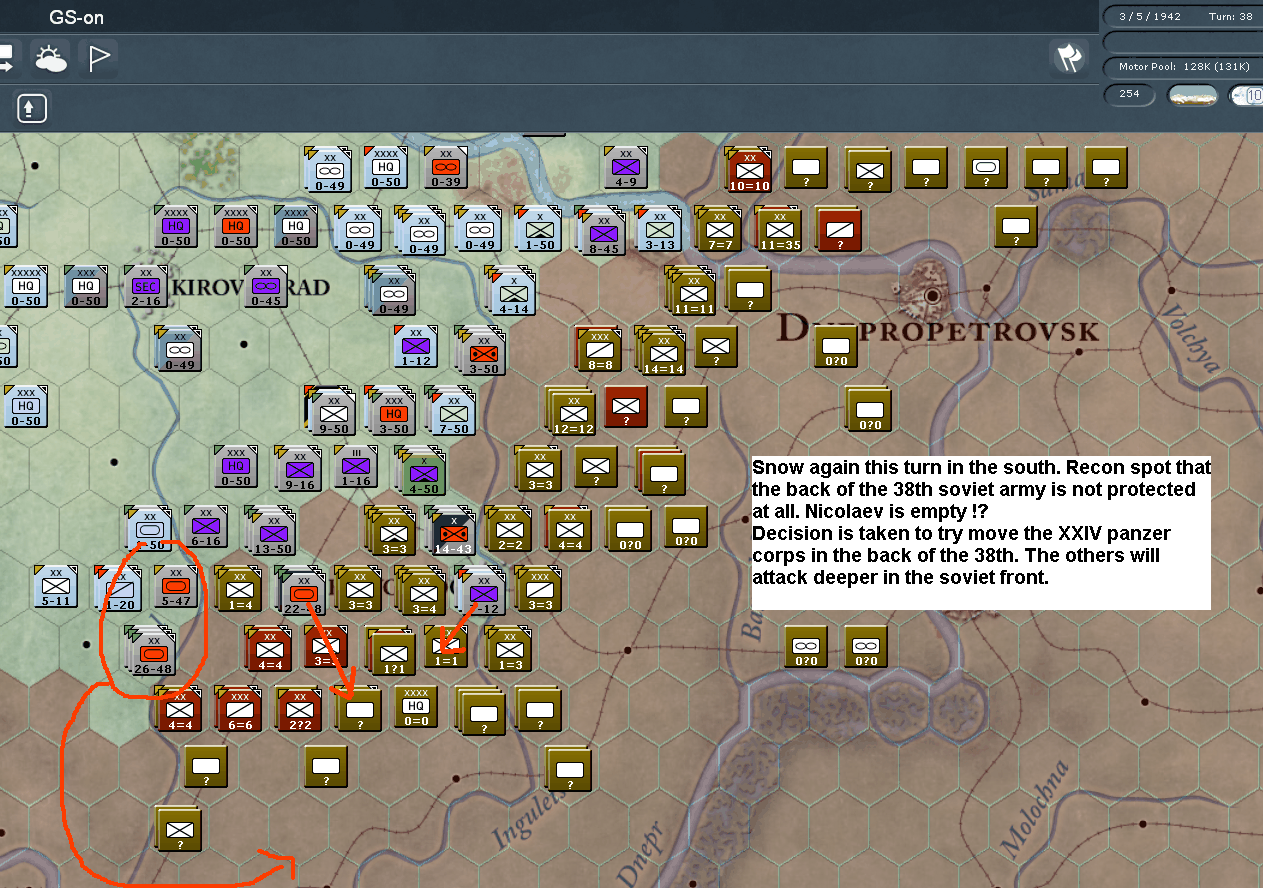1263x888 pixels.
Task: Select the purple regiment 1-16
Action: [356, 468]
